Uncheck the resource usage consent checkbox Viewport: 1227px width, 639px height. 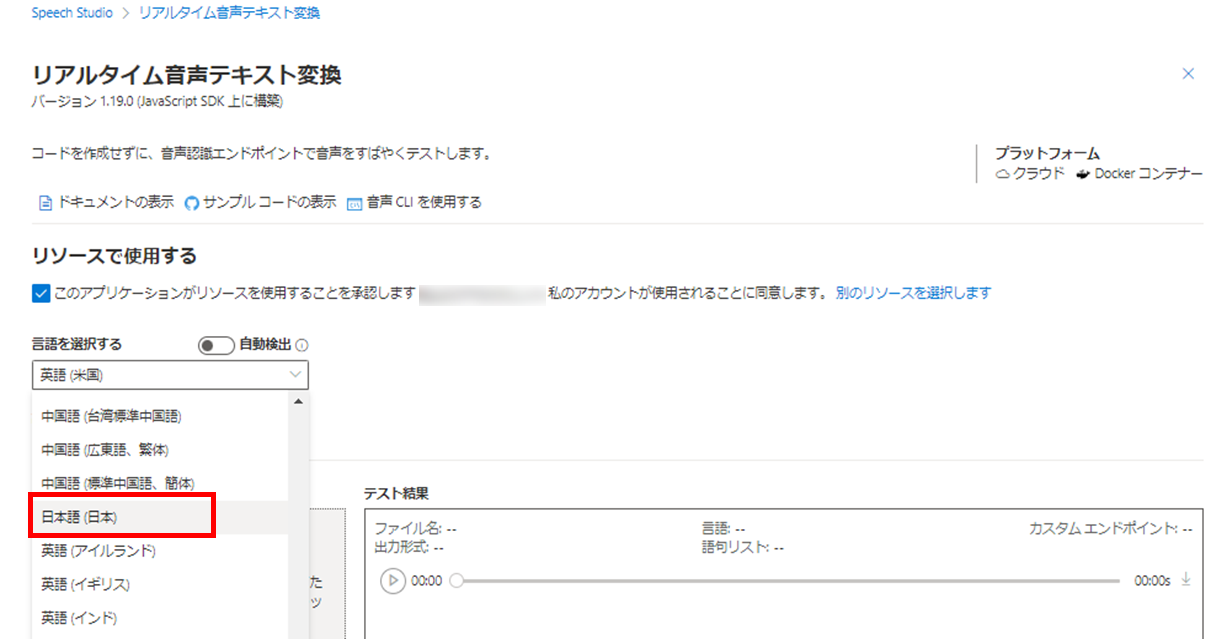pyautogui.click(x=40, y=293)
